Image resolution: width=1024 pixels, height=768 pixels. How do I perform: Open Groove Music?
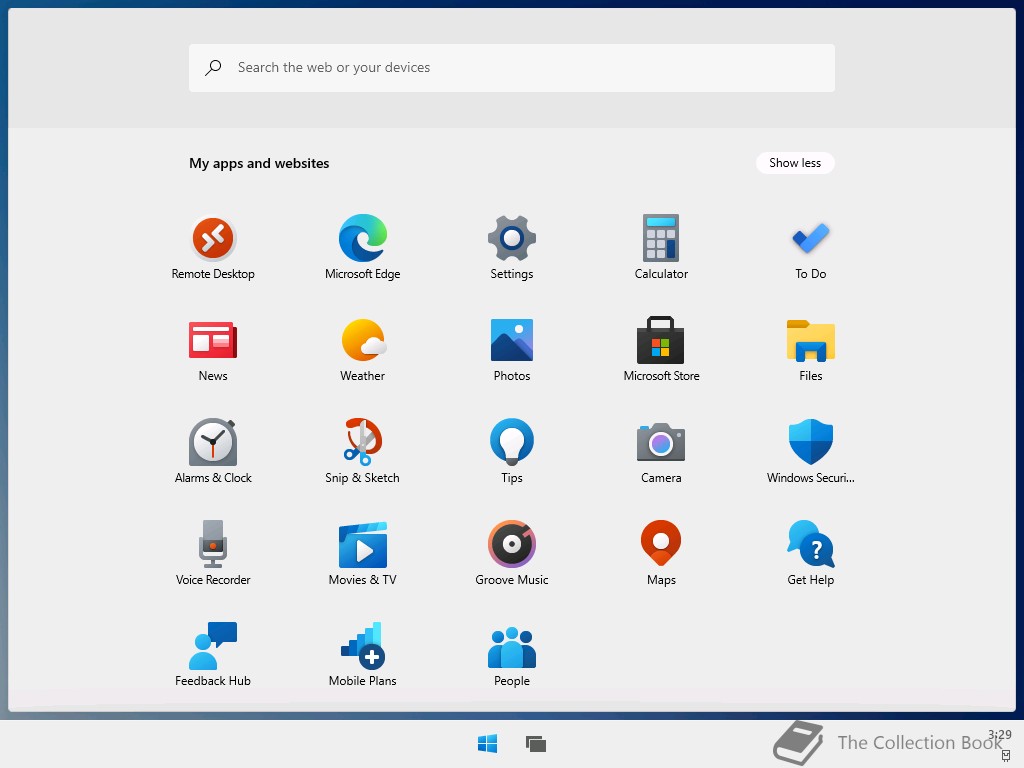point(512,553)
